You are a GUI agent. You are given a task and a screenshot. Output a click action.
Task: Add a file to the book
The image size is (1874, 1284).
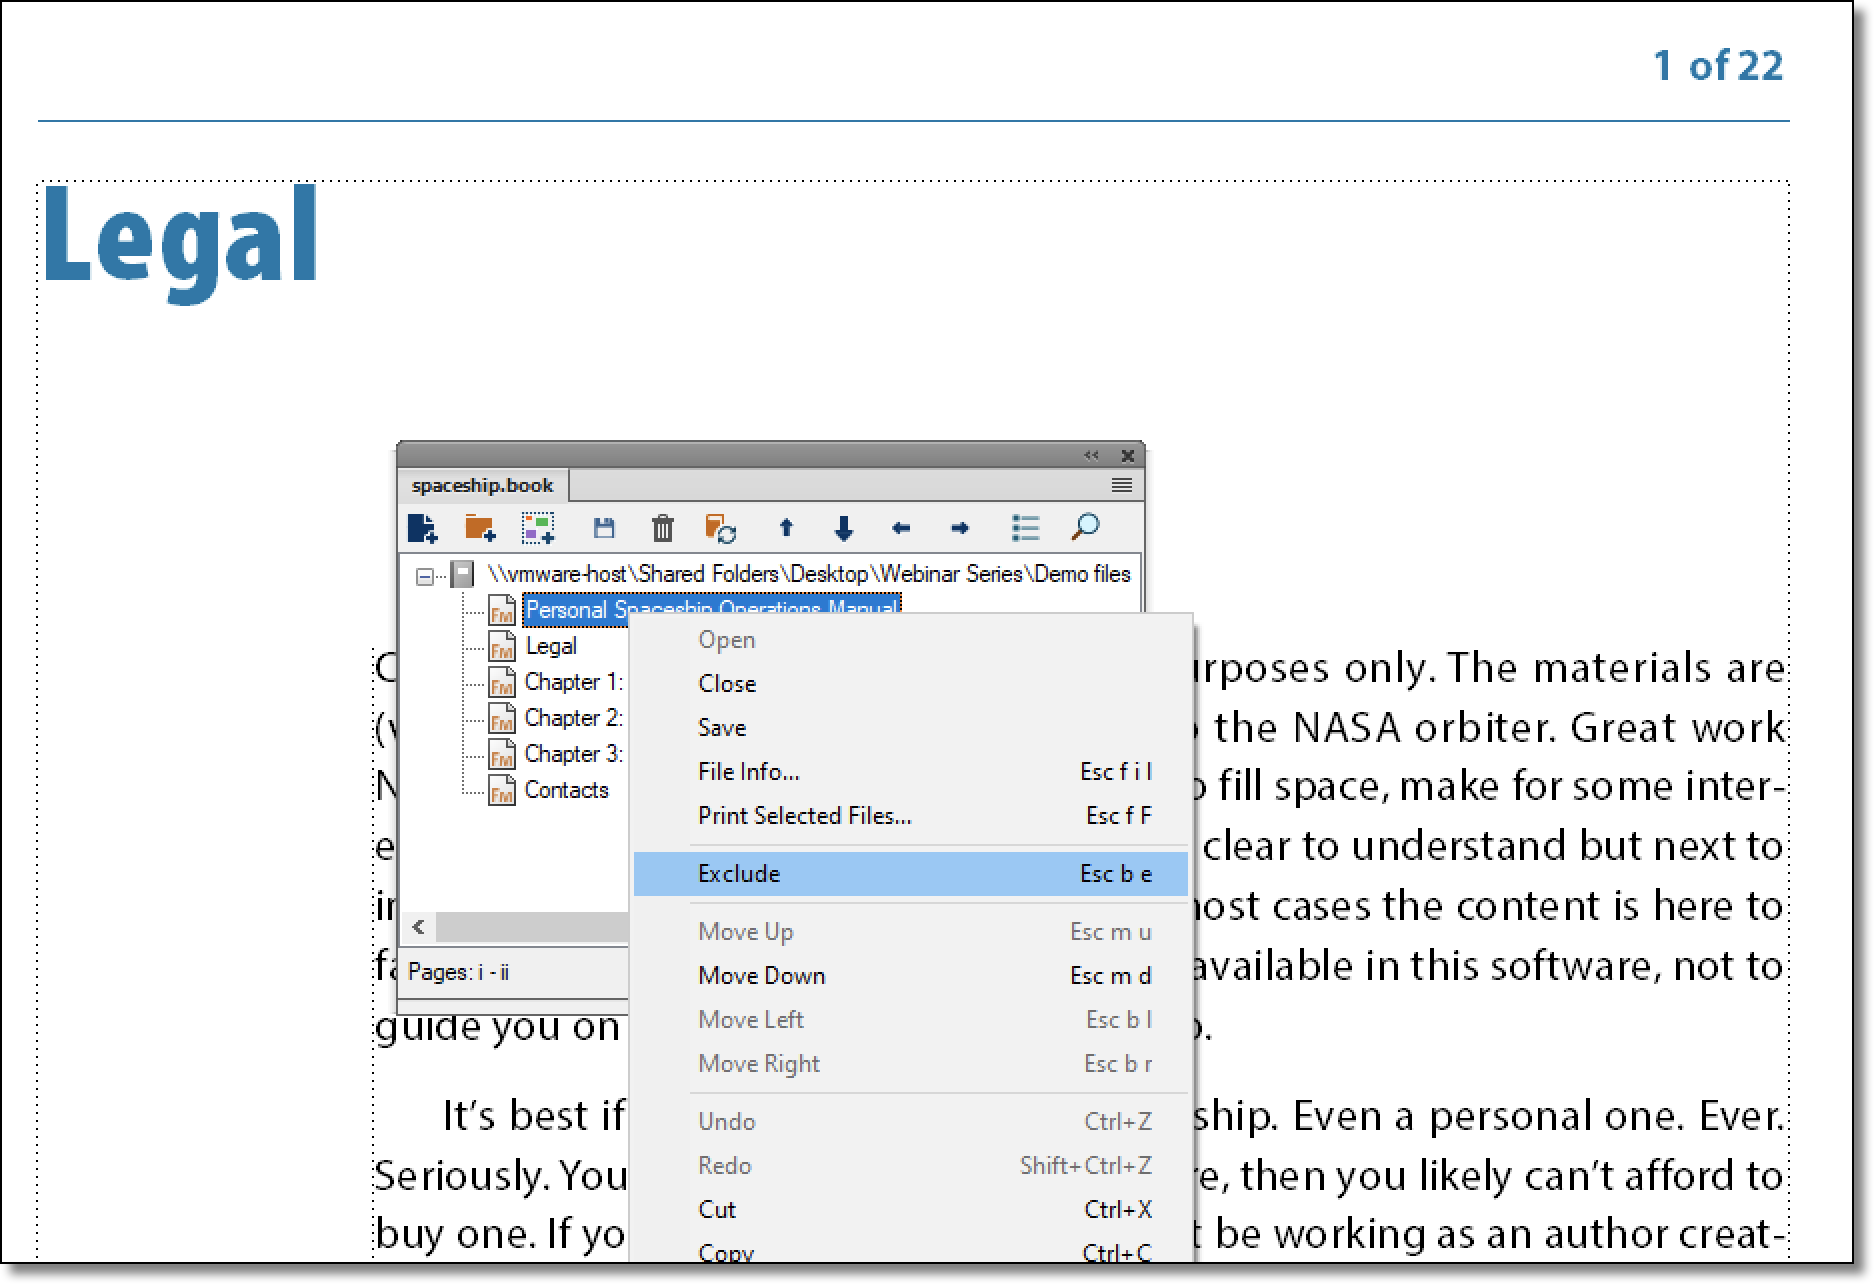coord(422,528)
